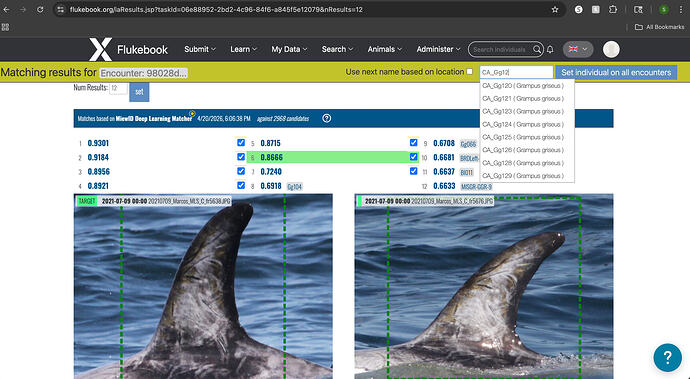Screen dimensions: 690x379
Task: Click the Gg104 individual tag on result 8
Action: tap(294, 187)
